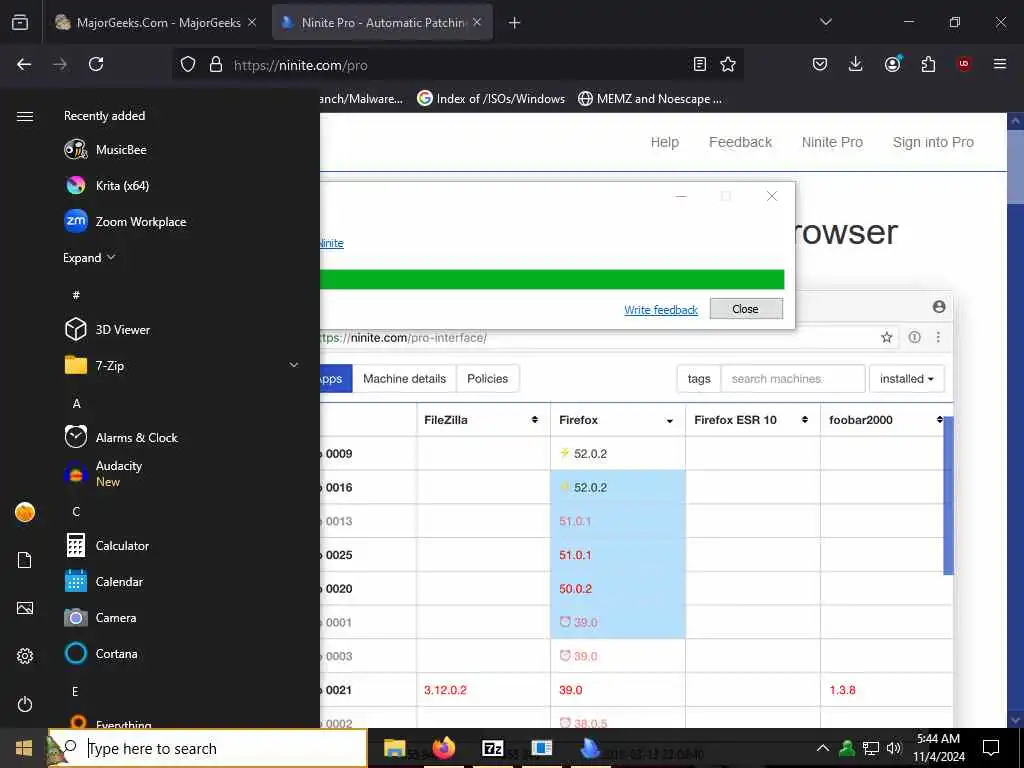The image size is (1024, 768).
Task: Open Firefox application menu
Action: coord(1000,64)
